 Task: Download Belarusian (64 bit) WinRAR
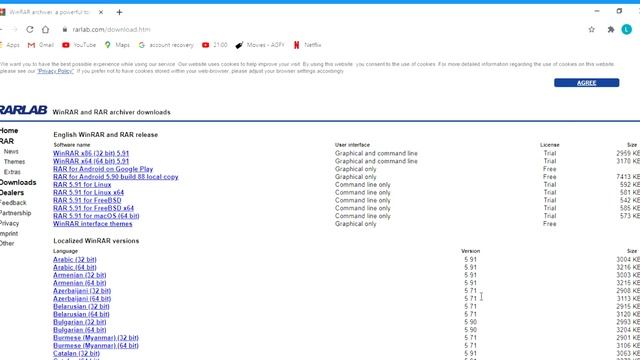click(x=81, y=314)
